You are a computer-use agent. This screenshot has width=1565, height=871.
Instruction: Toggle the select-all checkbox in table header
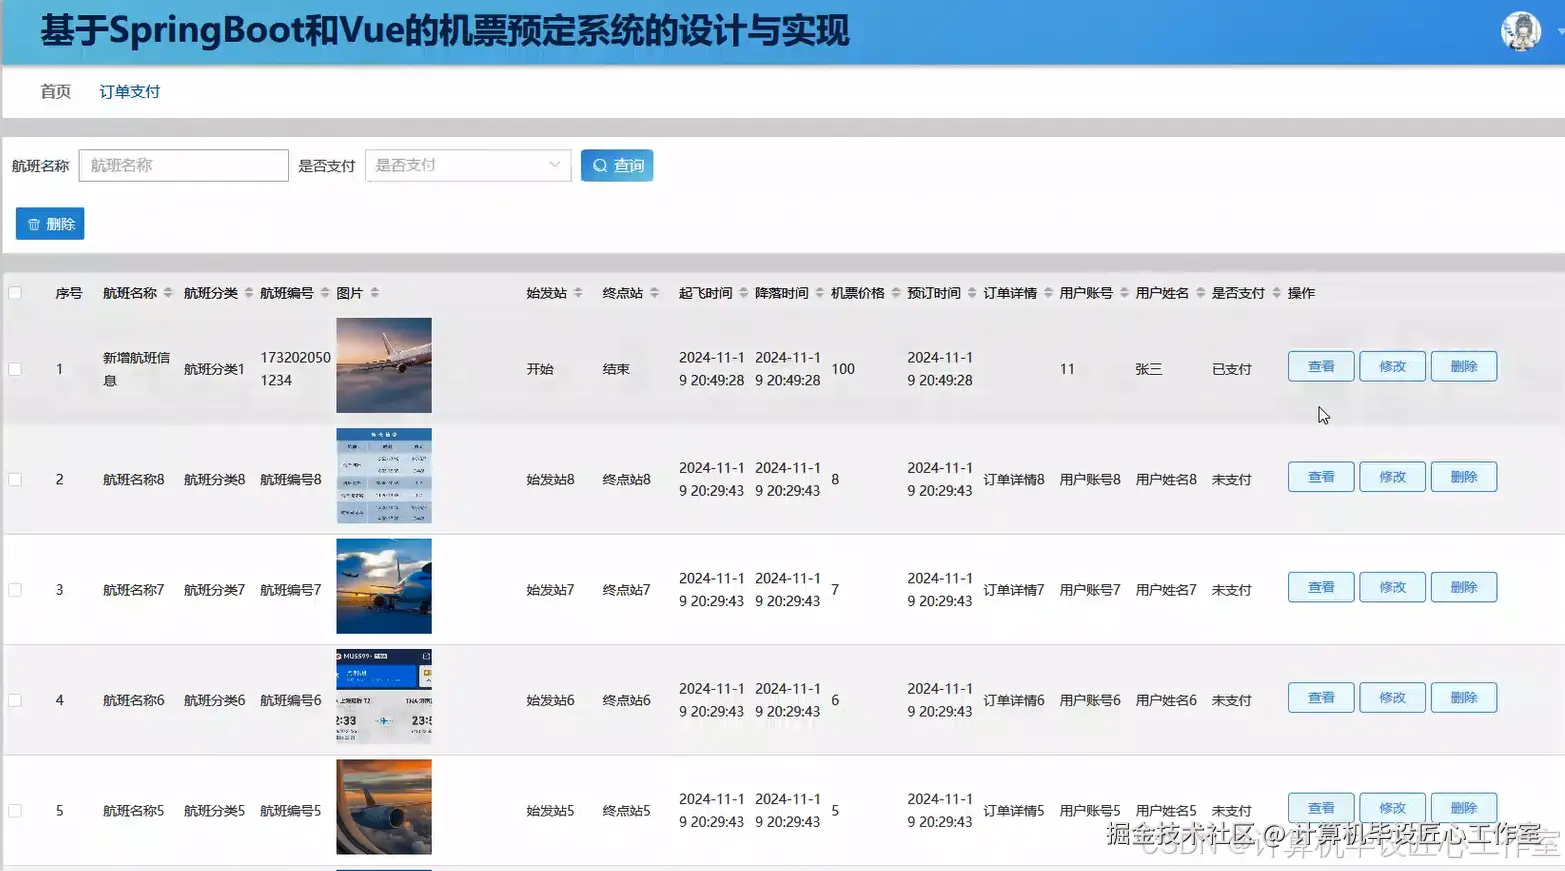[x=15, y=291]
